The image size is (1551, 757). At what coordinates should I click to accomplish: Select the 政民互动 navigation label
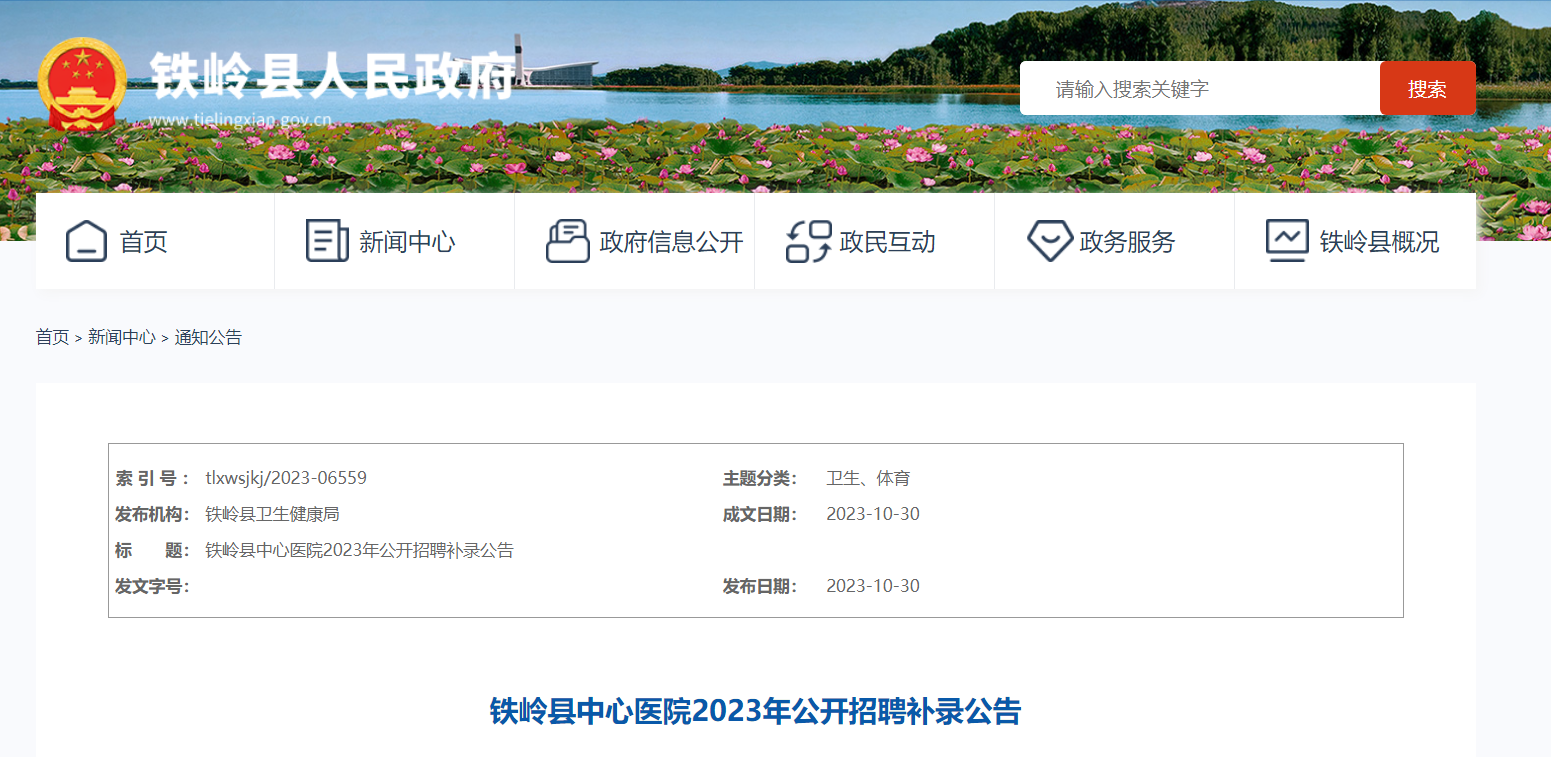point(887,242)
